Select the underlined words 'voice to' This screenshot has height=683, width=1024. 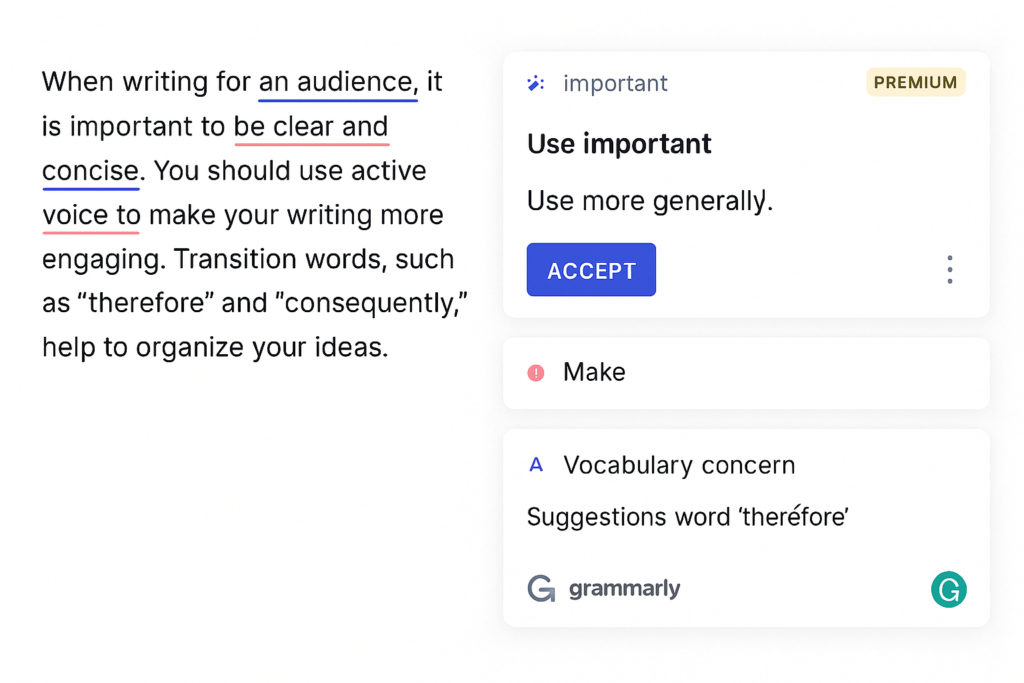click(90, 215)
